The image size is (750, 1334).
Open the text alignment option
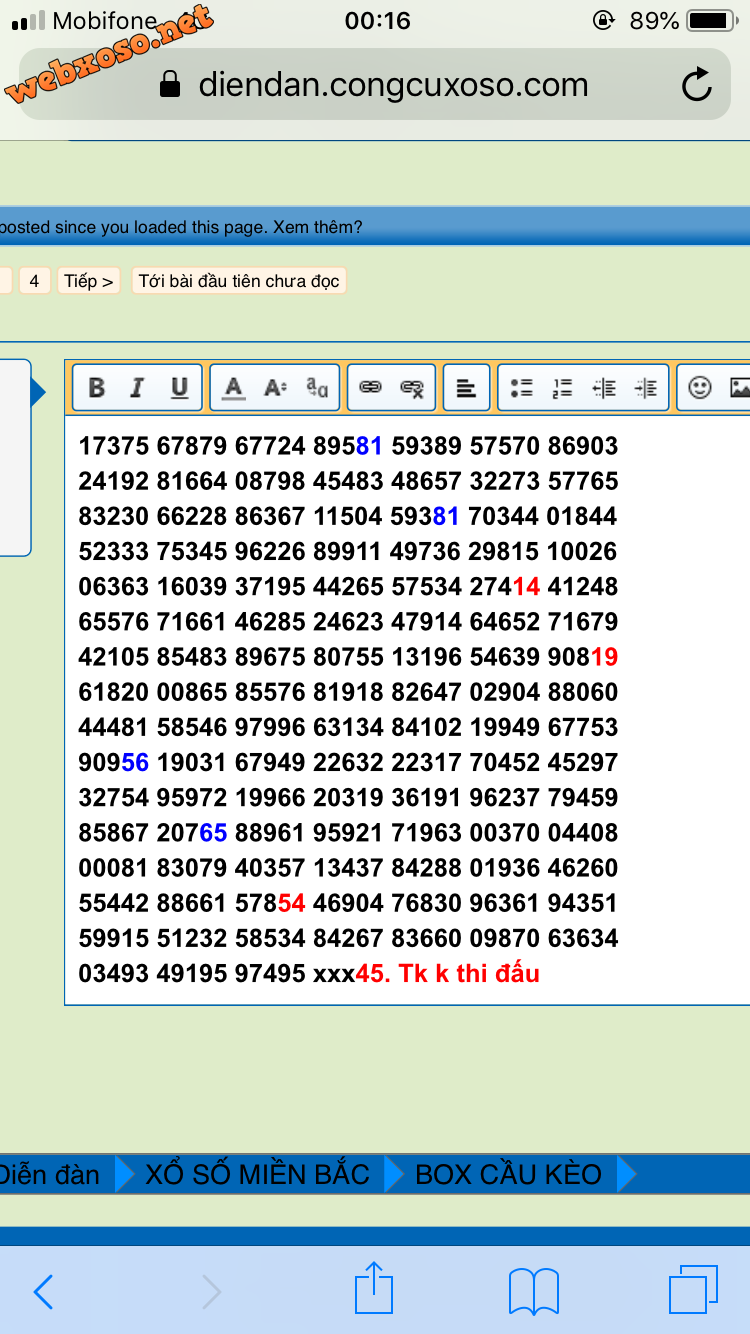click(466, 388)
